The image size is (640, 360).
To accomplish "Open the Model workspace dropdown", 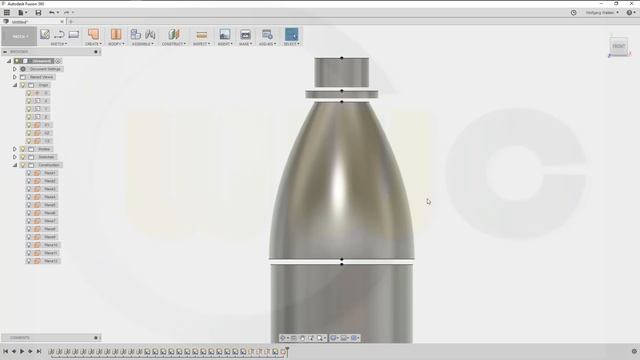I will (x=19, y=36).
